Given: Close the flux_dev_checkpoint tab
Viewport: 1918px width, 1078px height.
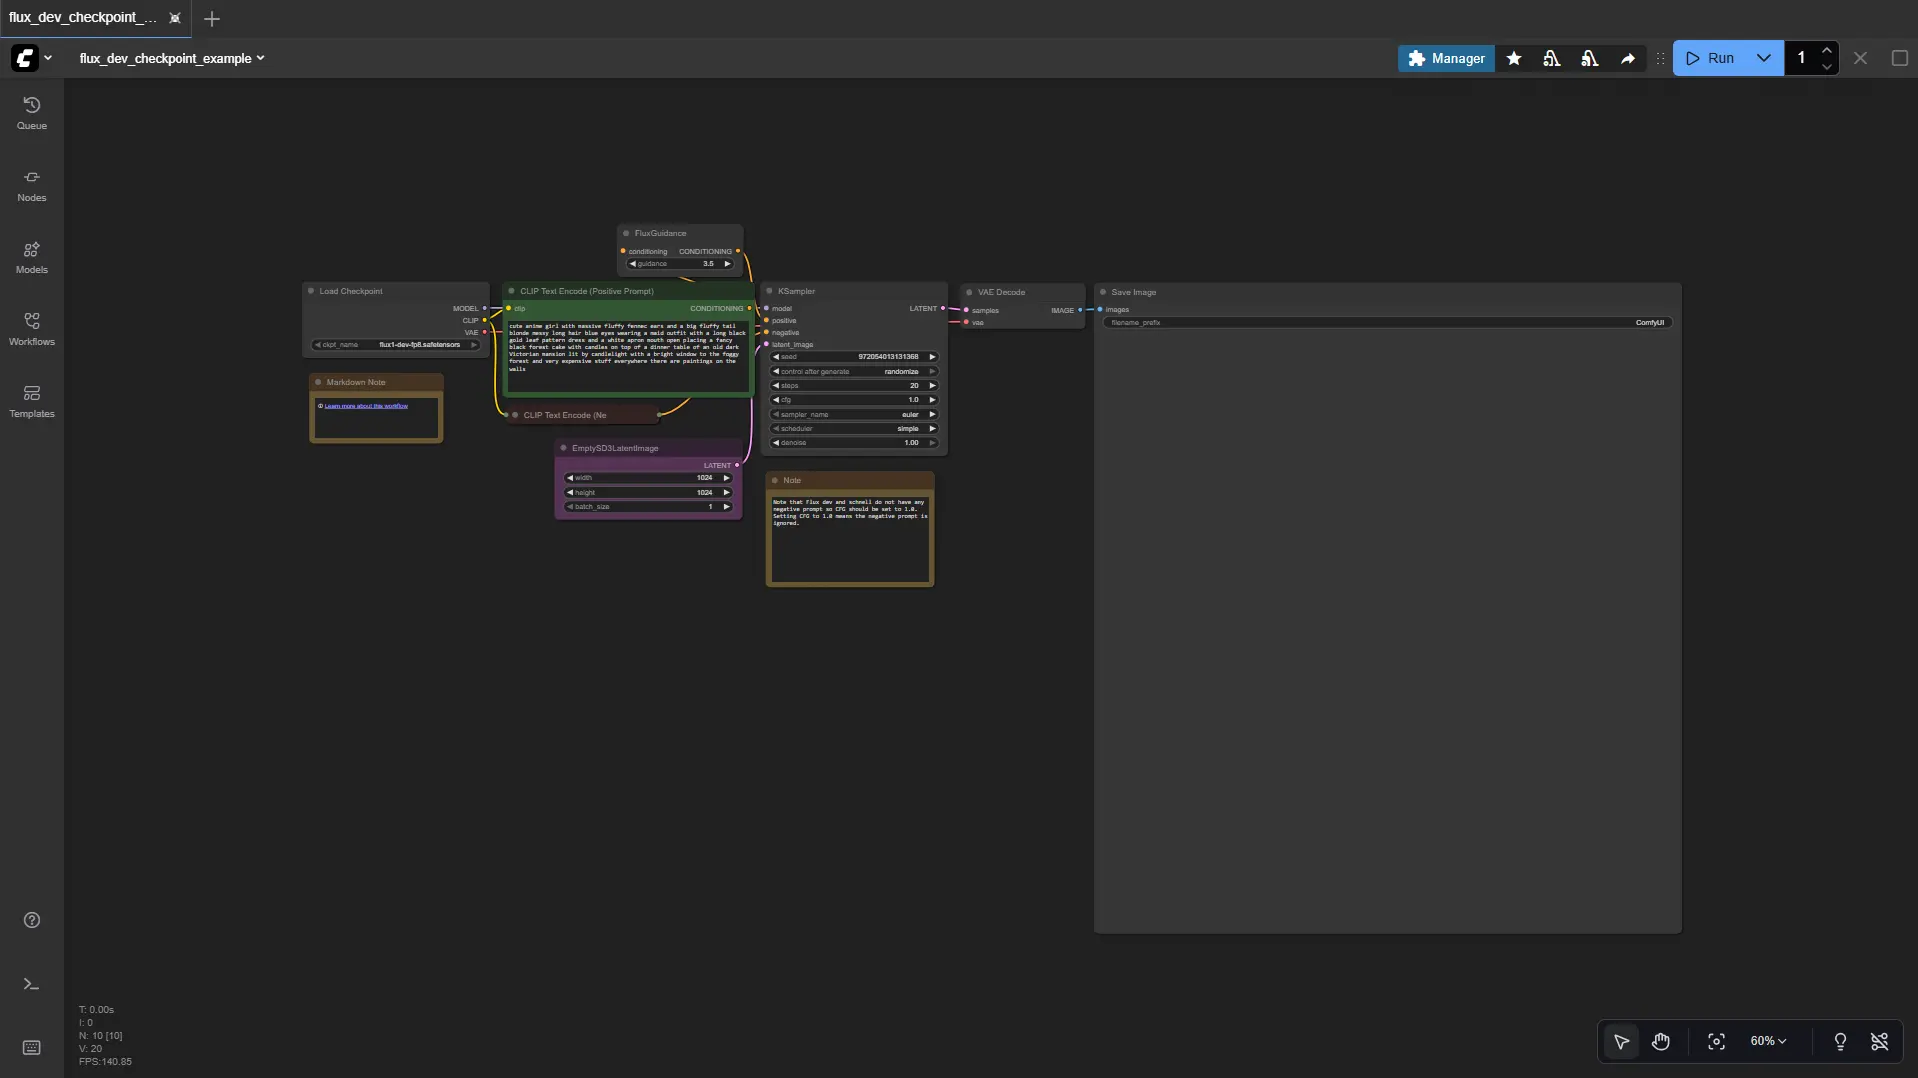Looking at the screenshot, I should pos(175,18).
